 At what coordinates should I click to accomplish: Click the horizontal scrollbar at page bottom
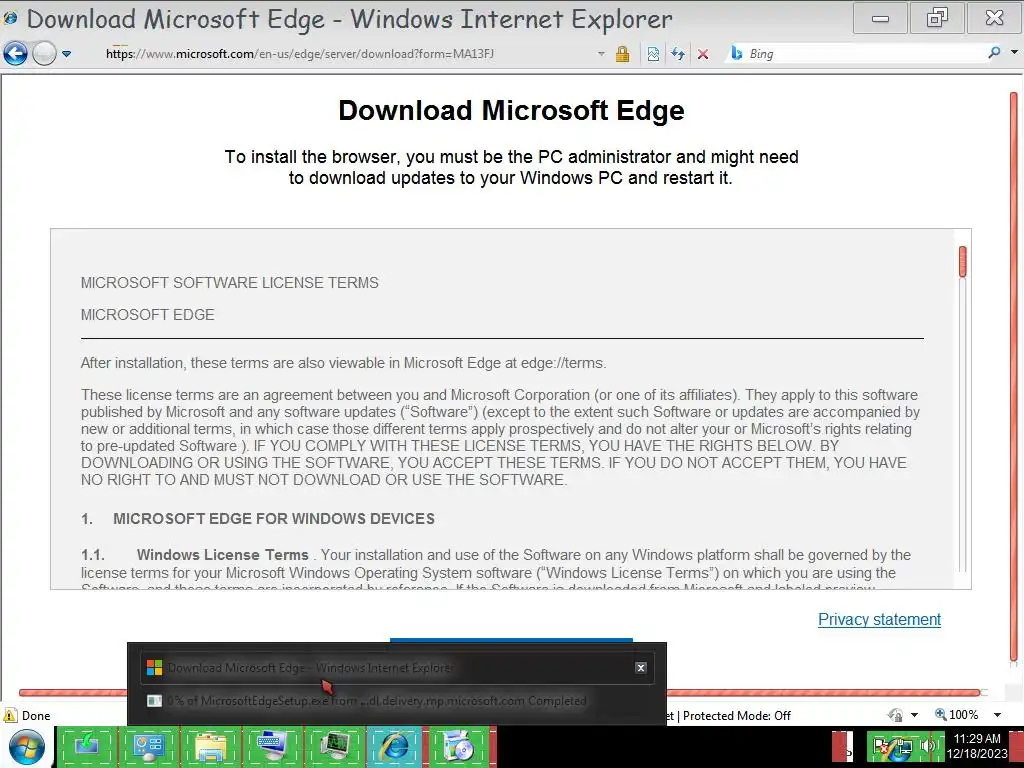coord(500,692)
